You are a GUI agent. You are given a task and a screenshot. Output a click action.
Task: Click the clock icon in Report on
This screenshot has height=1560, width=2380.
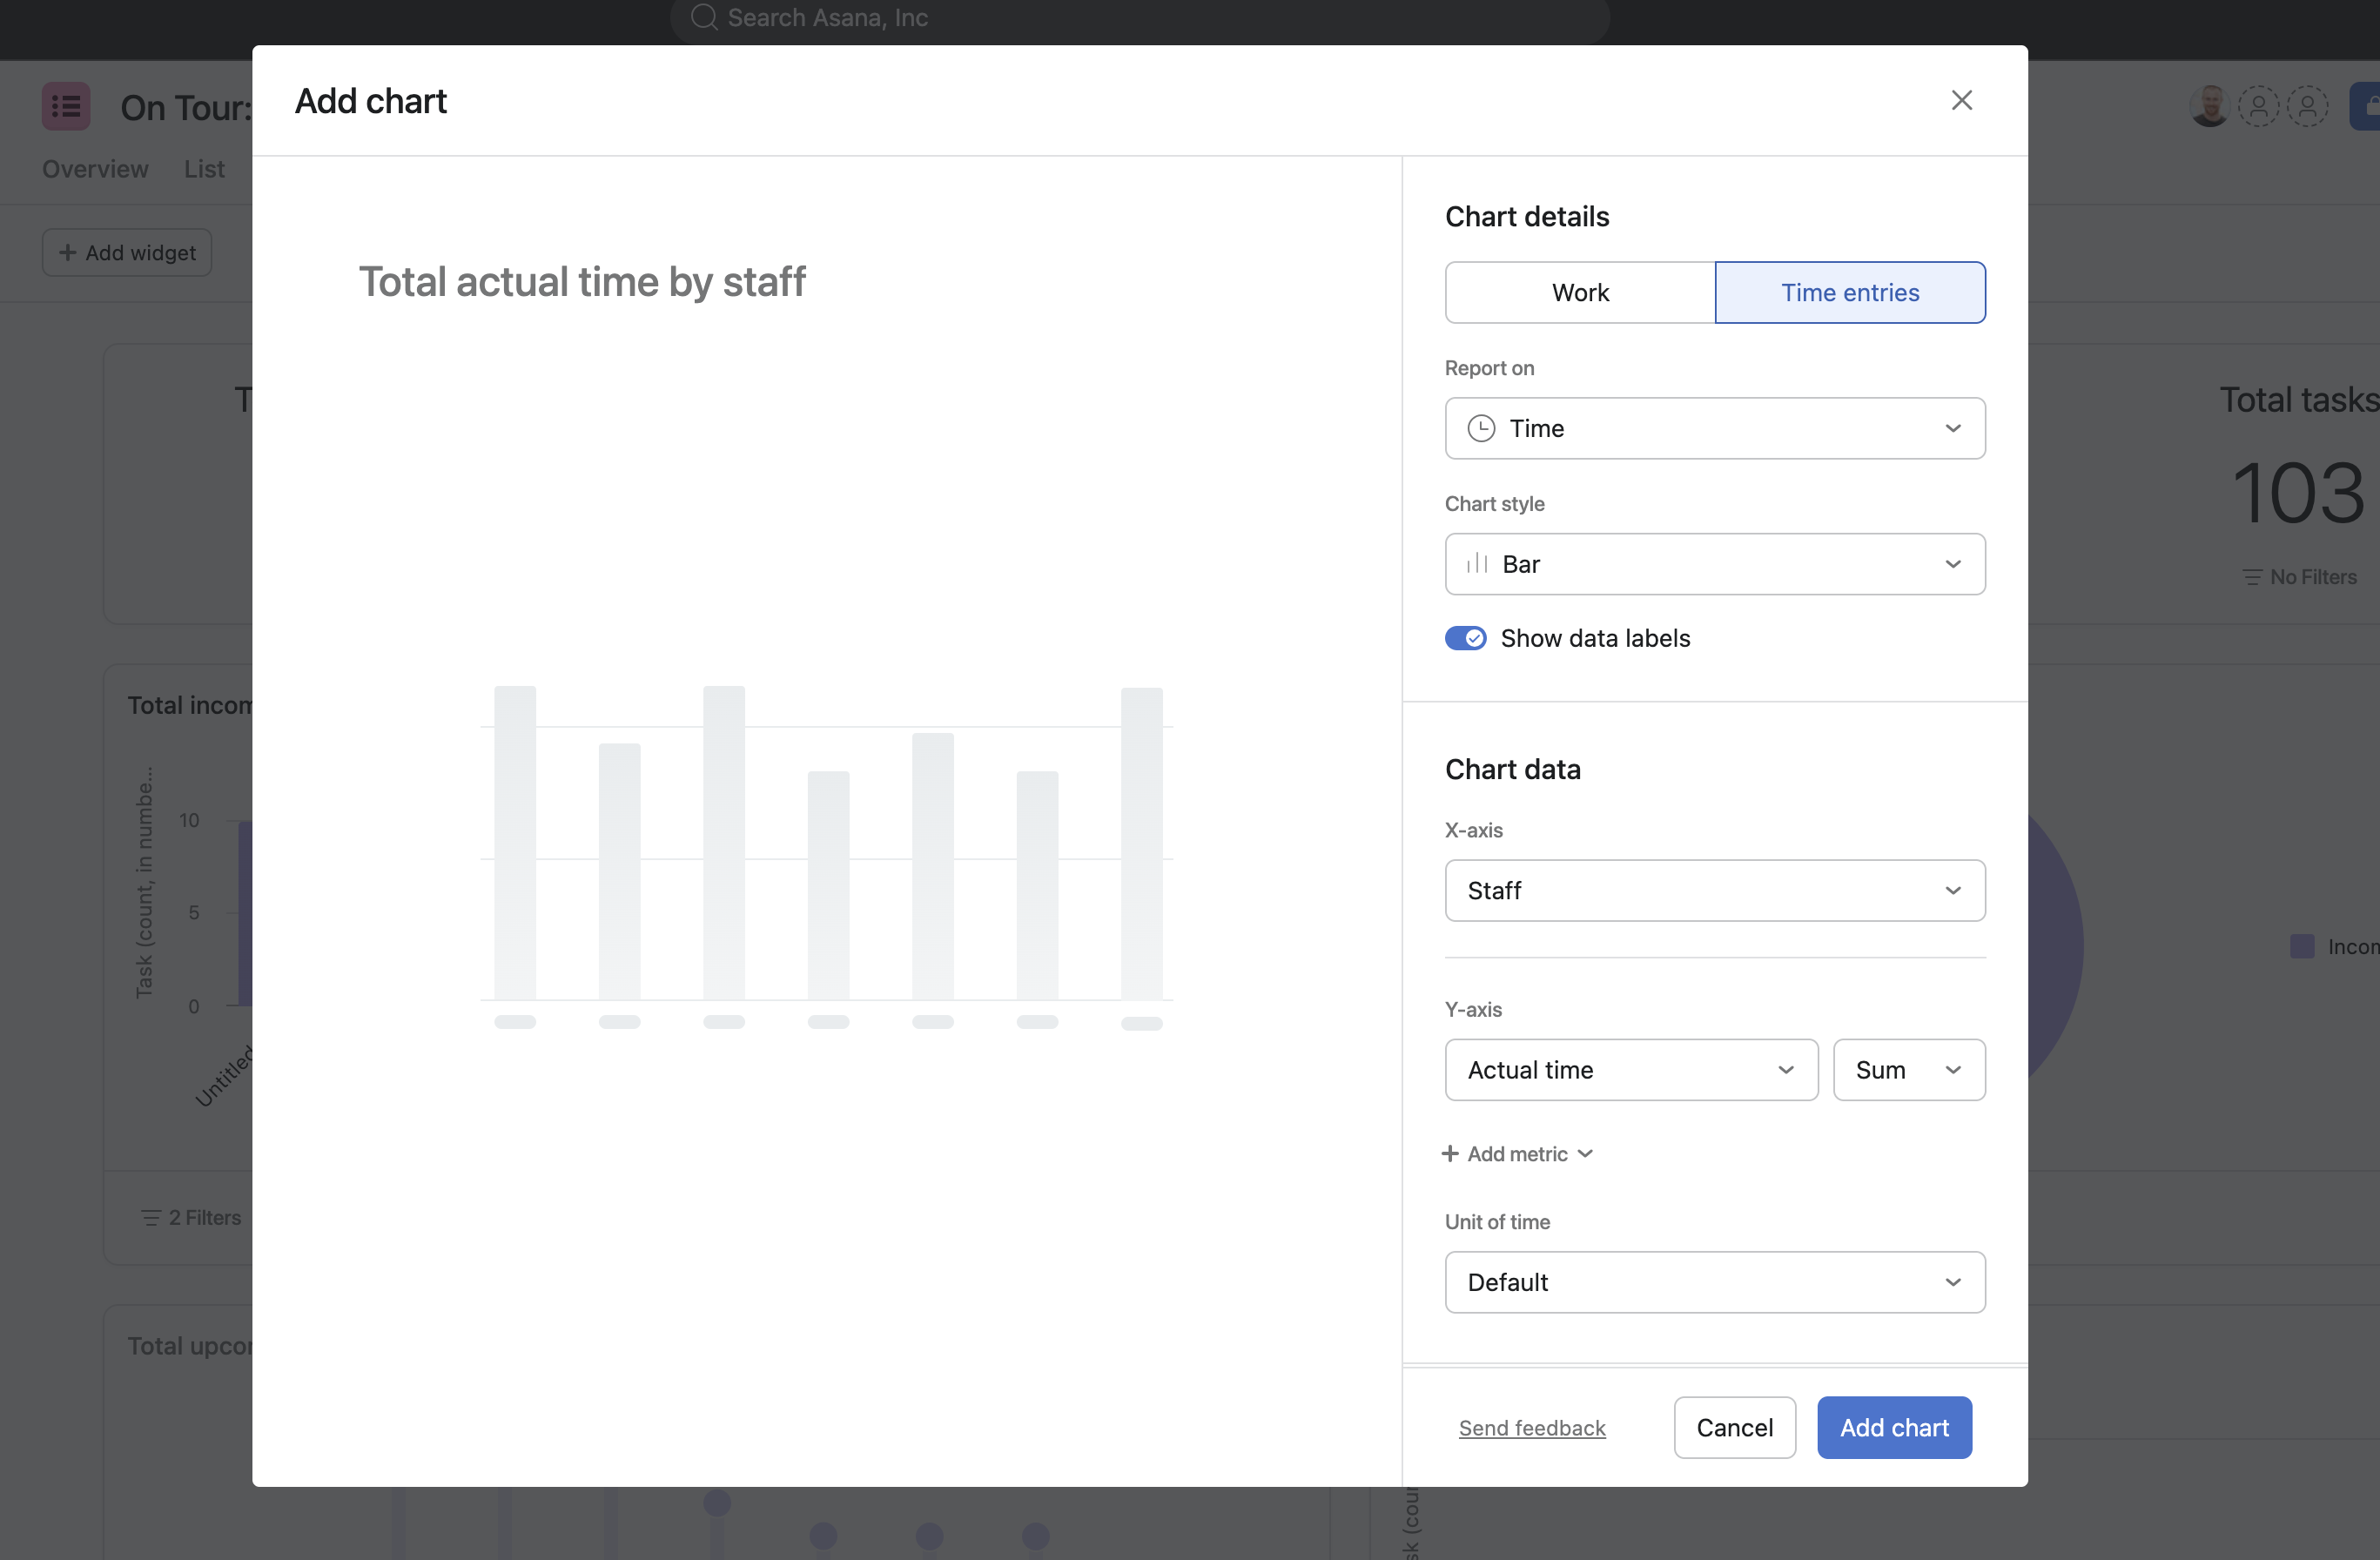tap(1481, 428)
